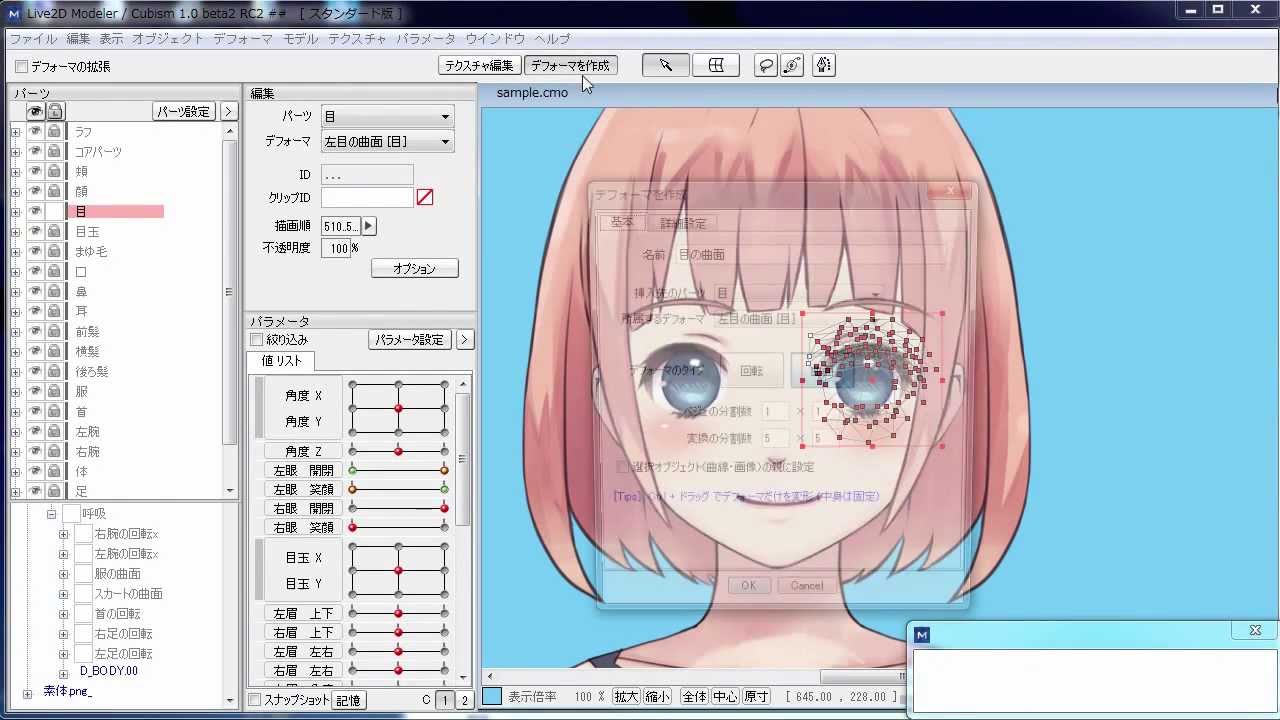Click the 不透明度 percentage field
Image resolution: width=1280 pixels, height=720 pixels.
pyautogui.click(x=336, y=248)
